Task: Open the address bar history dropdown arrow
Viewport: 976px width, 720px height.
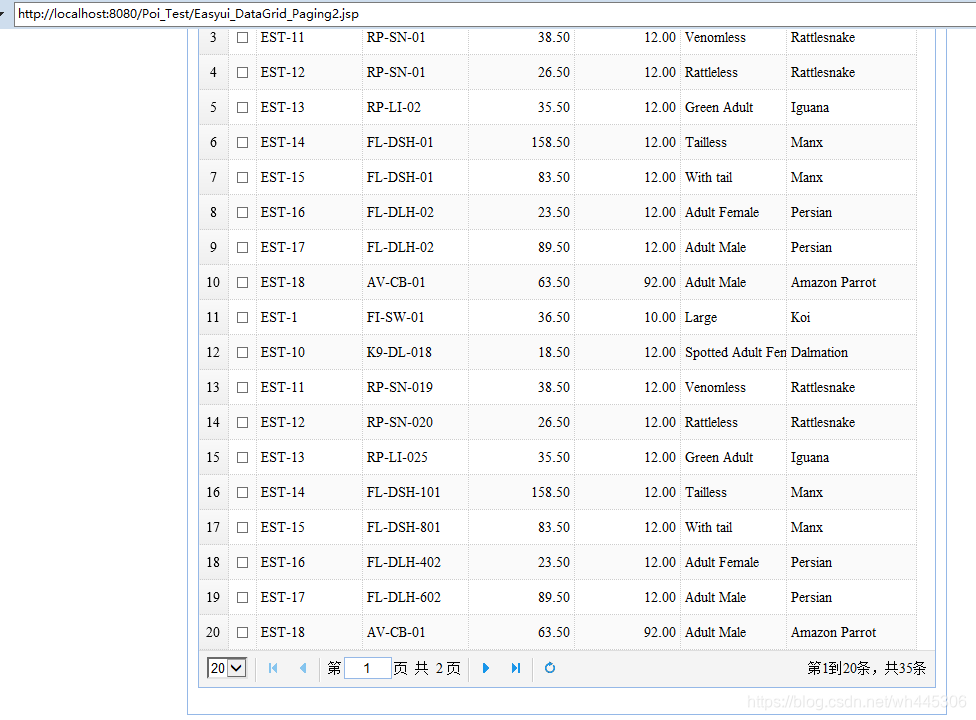Action: (2, 14)
